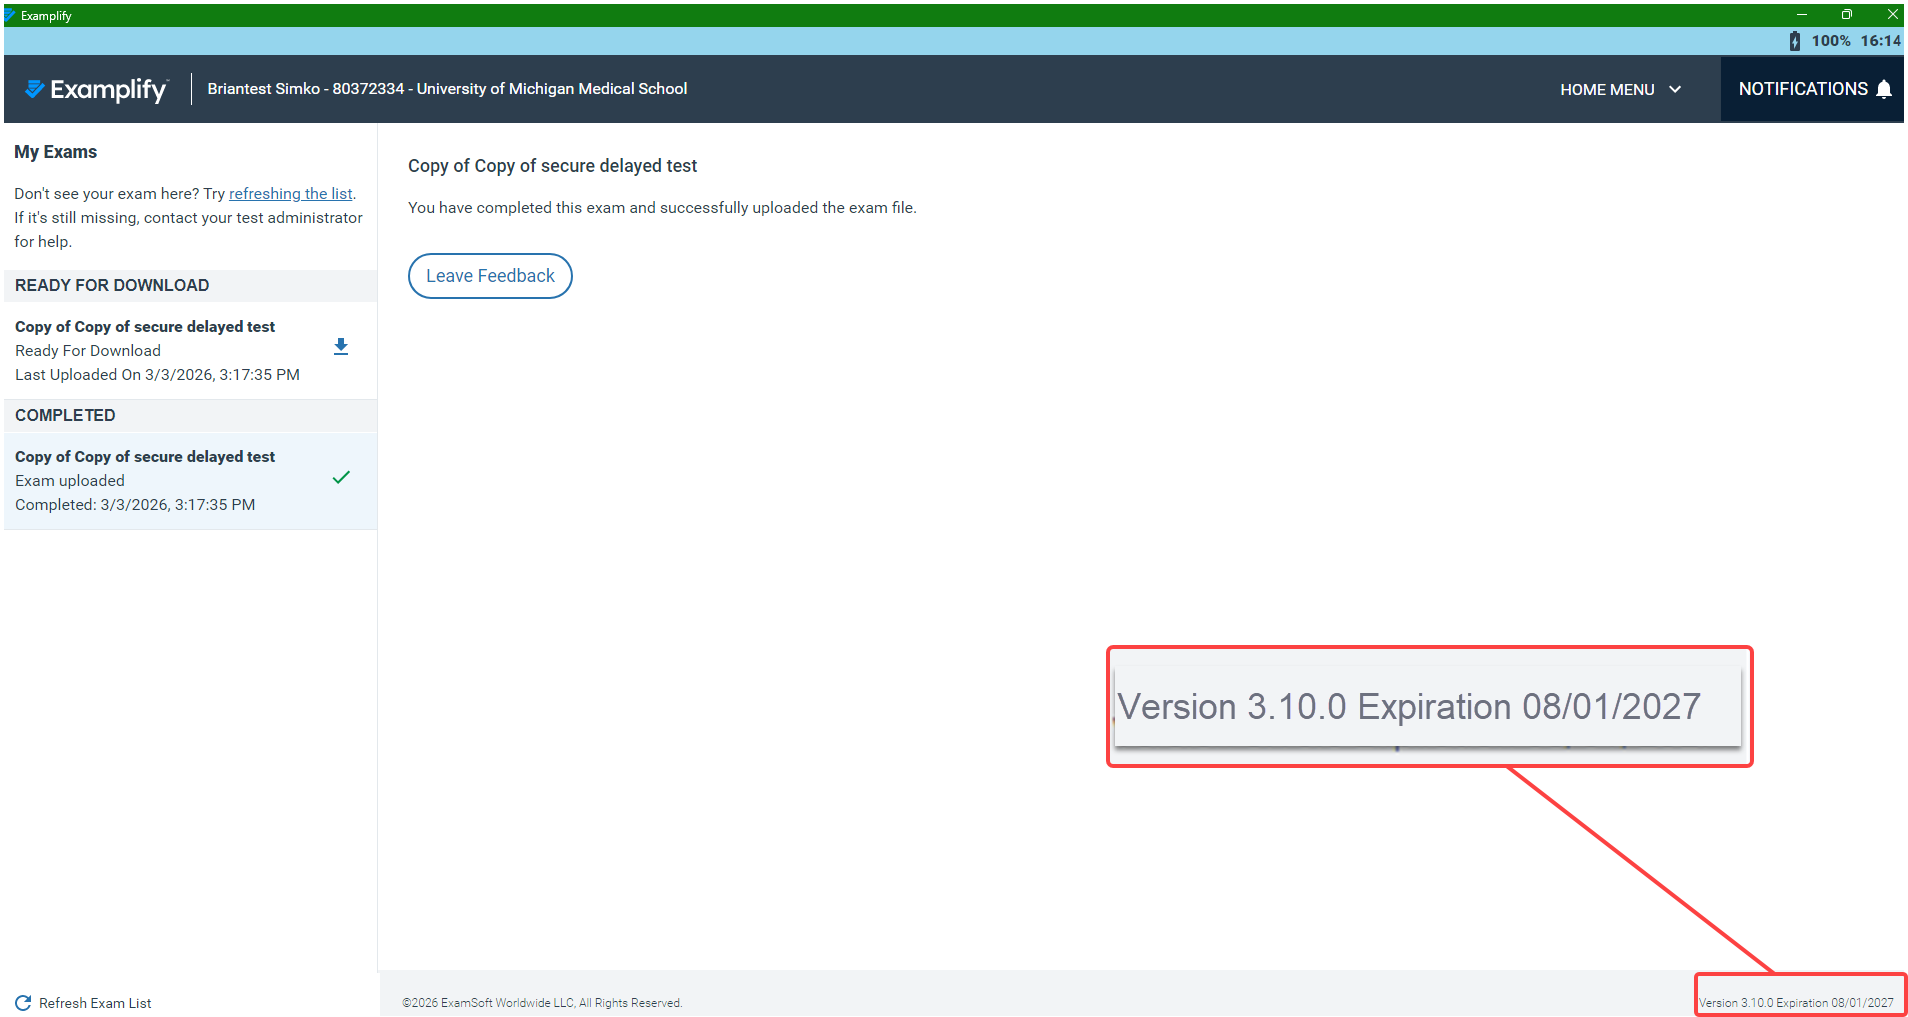
Task: Click the Leave Feedback button
Action: coord(490,275)
